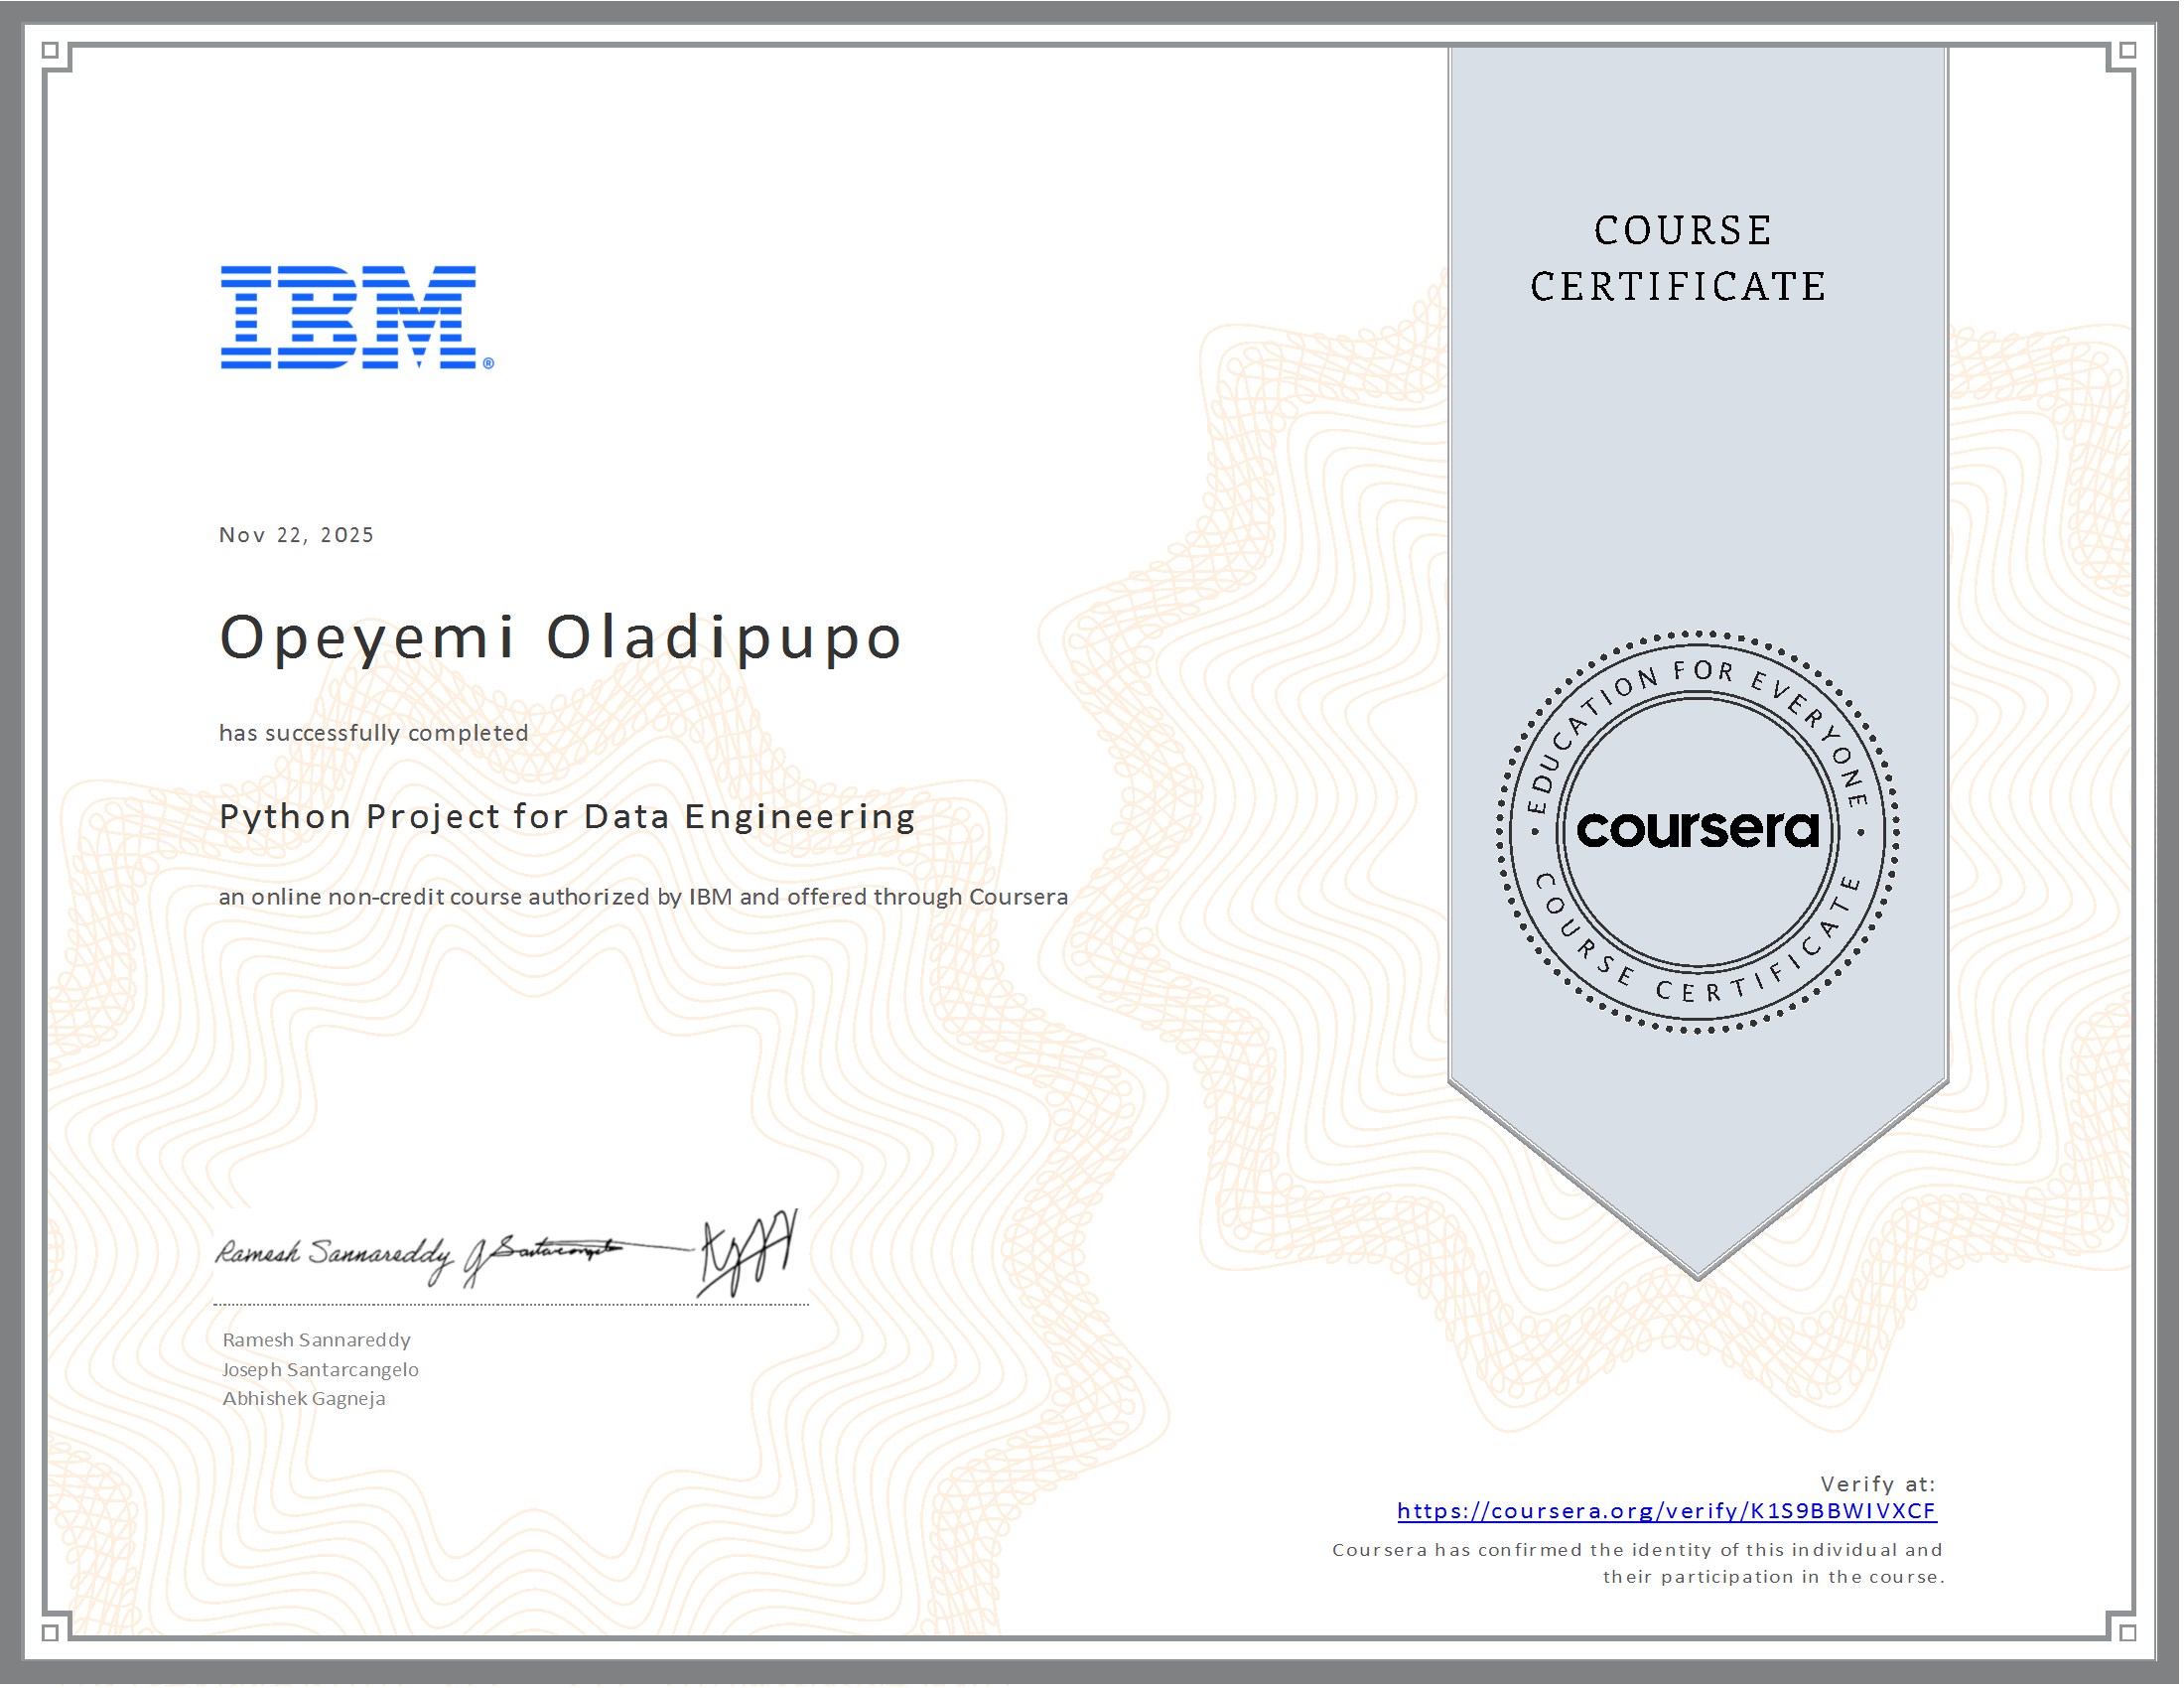Click the dotted signature divider line
The image size is (2184, 1688).
(510, 1302)
